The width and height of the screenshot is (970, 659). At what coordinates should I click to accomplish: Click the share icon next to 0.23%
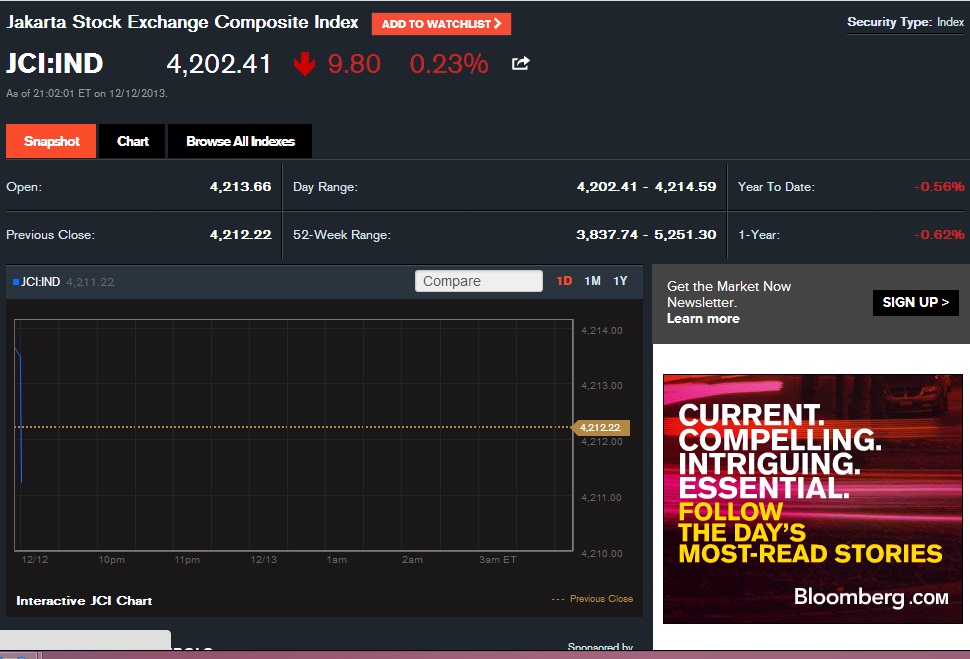[520, 63]
